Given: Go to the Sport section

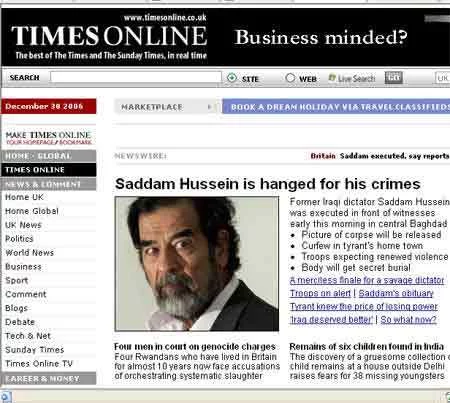Looking at the screenshot, I should [x=17, y=280].
